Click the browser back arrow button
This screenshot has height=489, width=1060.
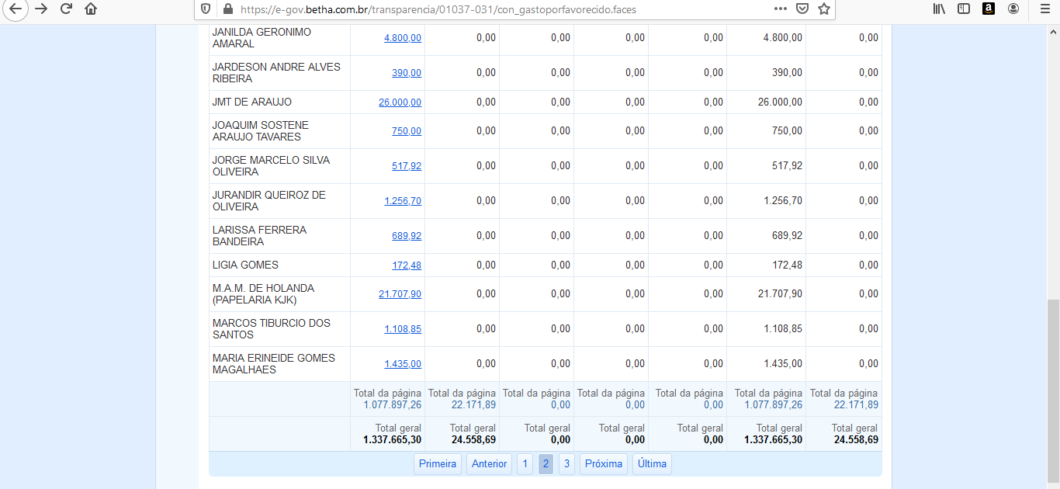click(x=13, y=9)
